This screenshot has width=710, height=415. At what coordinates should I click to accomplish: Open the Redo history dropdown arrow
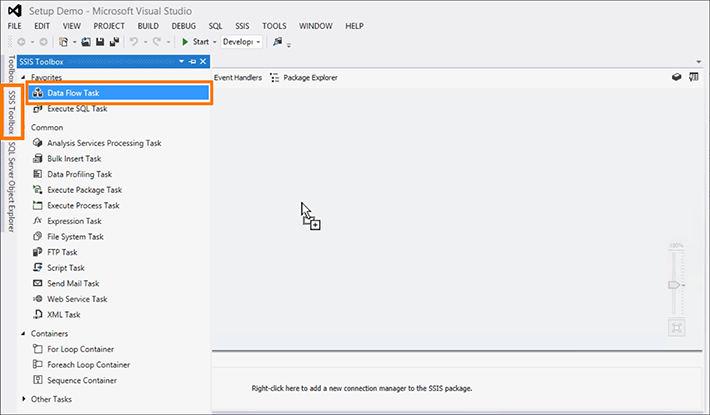[x=168, y=42]
